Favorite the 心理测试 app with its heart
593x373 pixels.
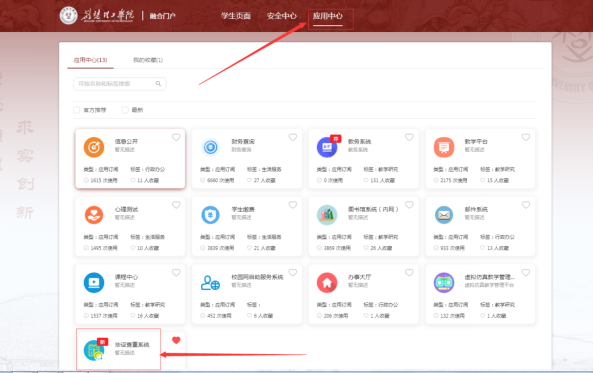176,205
